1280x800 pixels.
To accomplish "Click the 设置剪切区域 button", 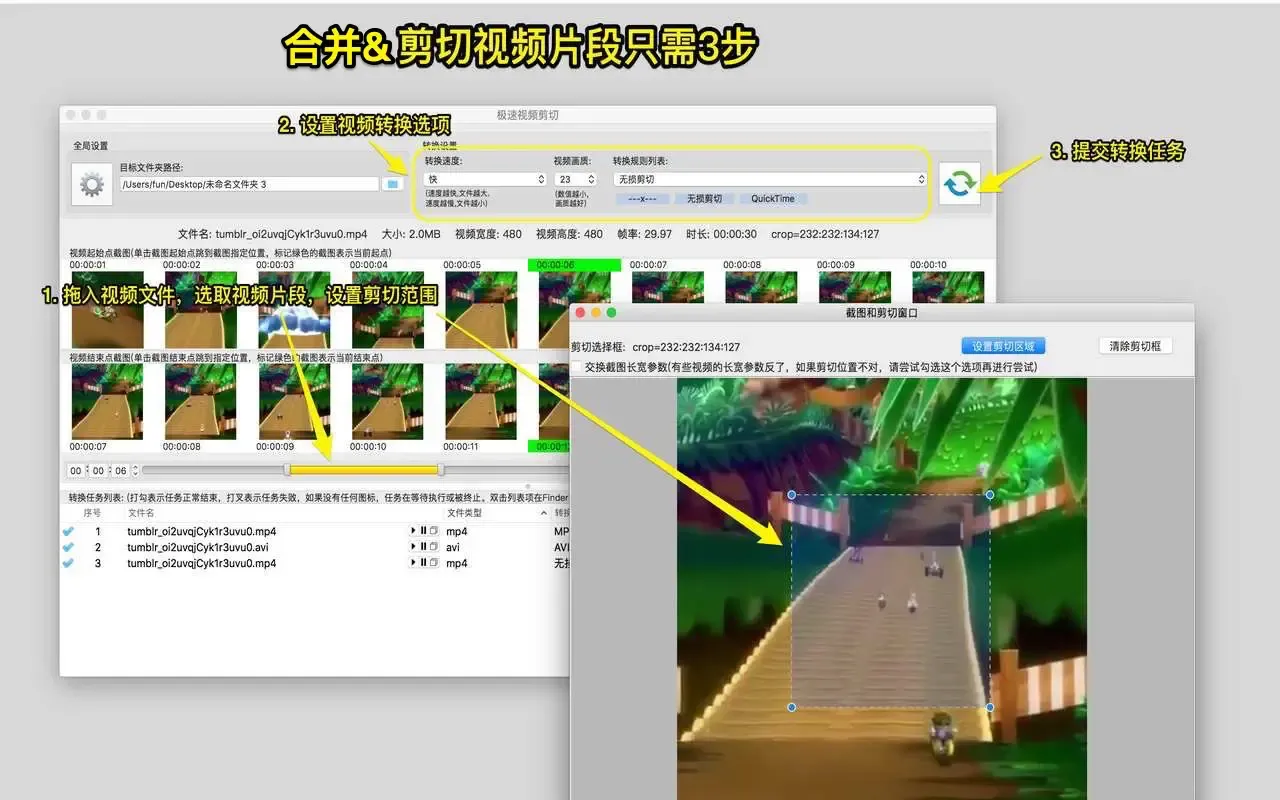I will [x=1003, y=346].
